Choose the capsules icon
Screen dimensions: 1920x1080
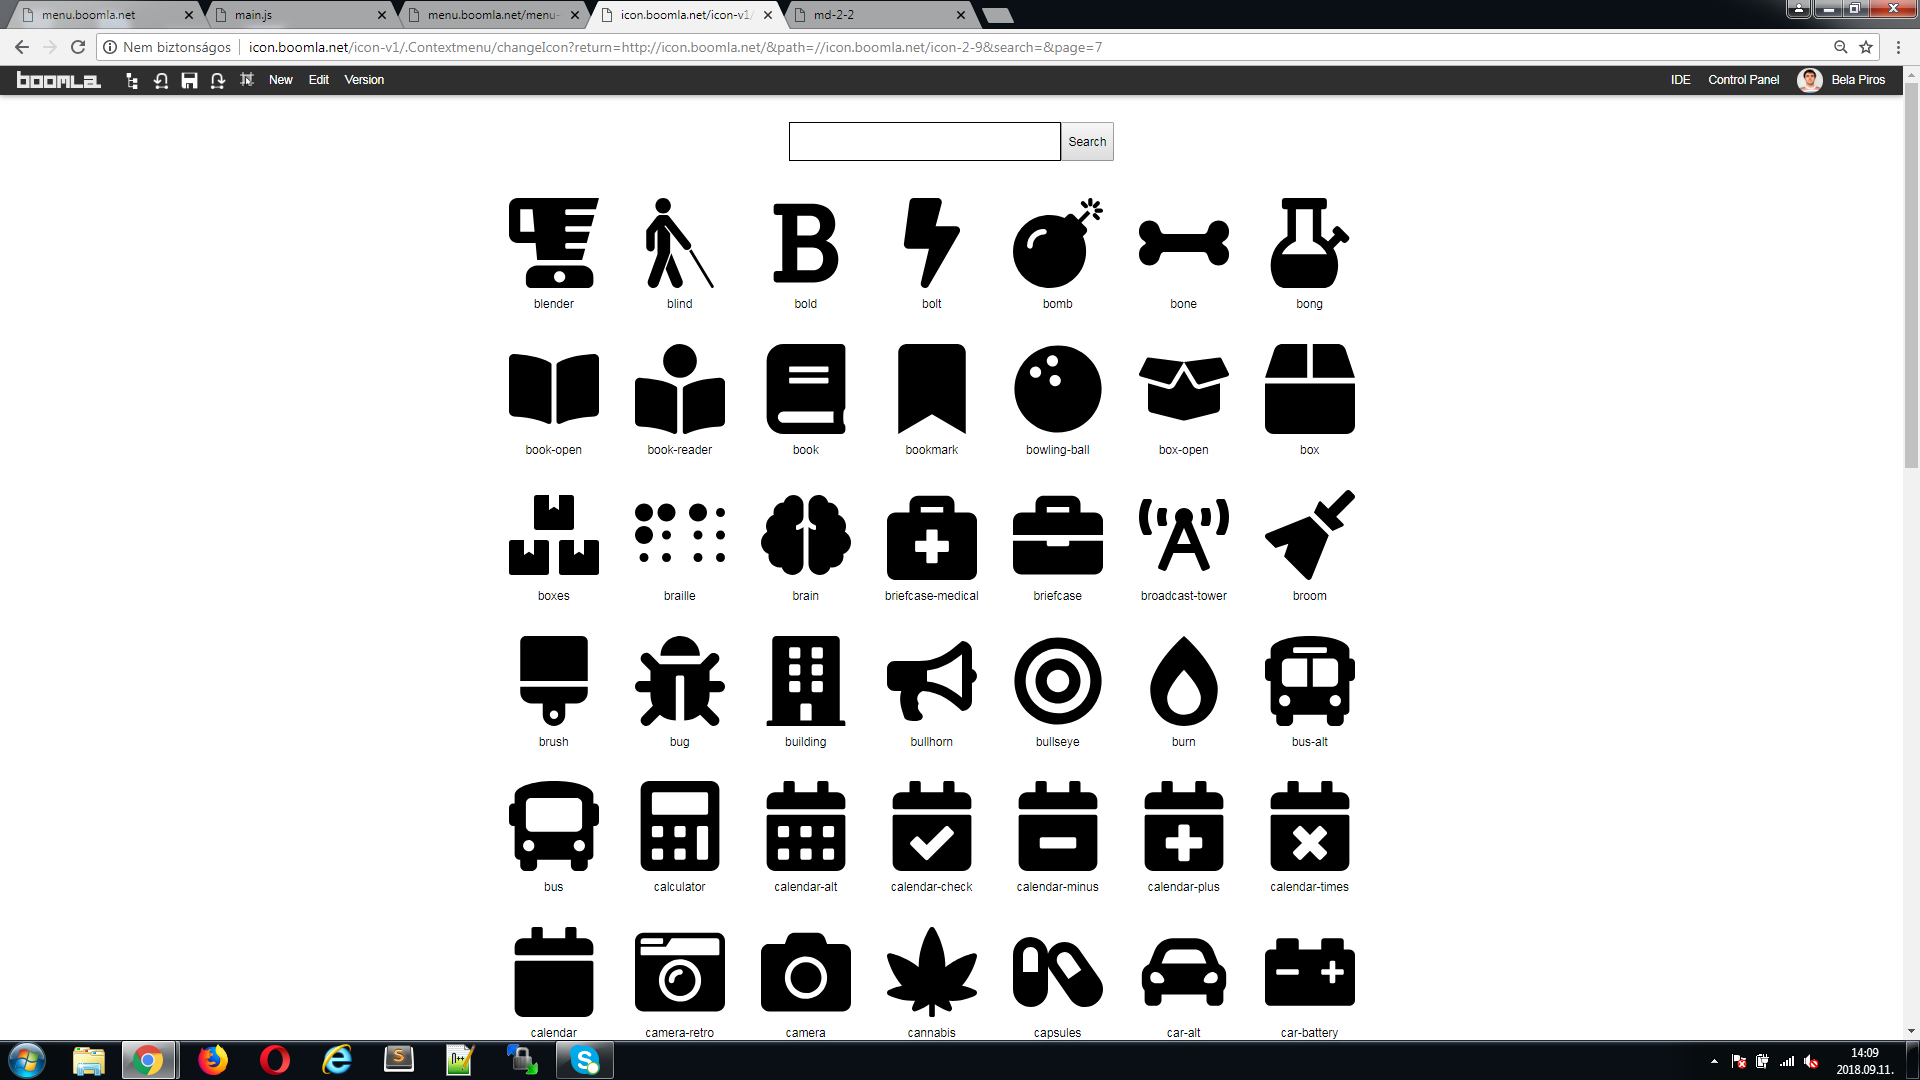click(1058, 972)
